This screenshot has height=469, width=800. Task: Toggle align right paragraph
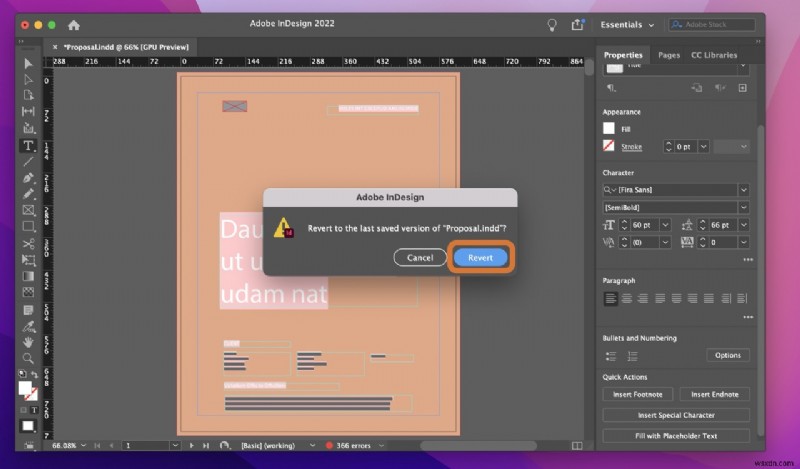643,299
